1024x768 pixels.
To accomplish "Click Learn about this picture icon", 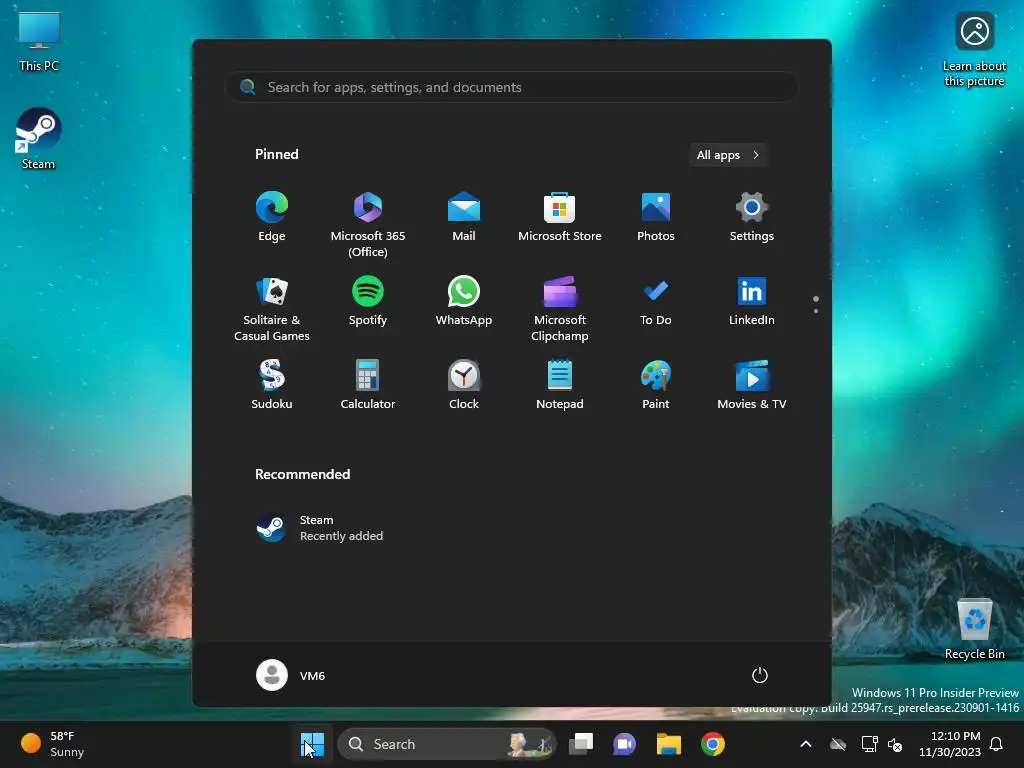I will click(x=974, y=49).
